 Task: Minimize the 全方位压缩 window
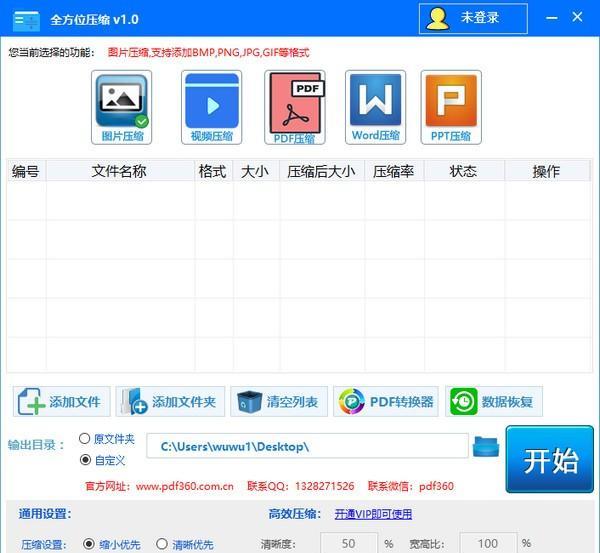(551, 18)
